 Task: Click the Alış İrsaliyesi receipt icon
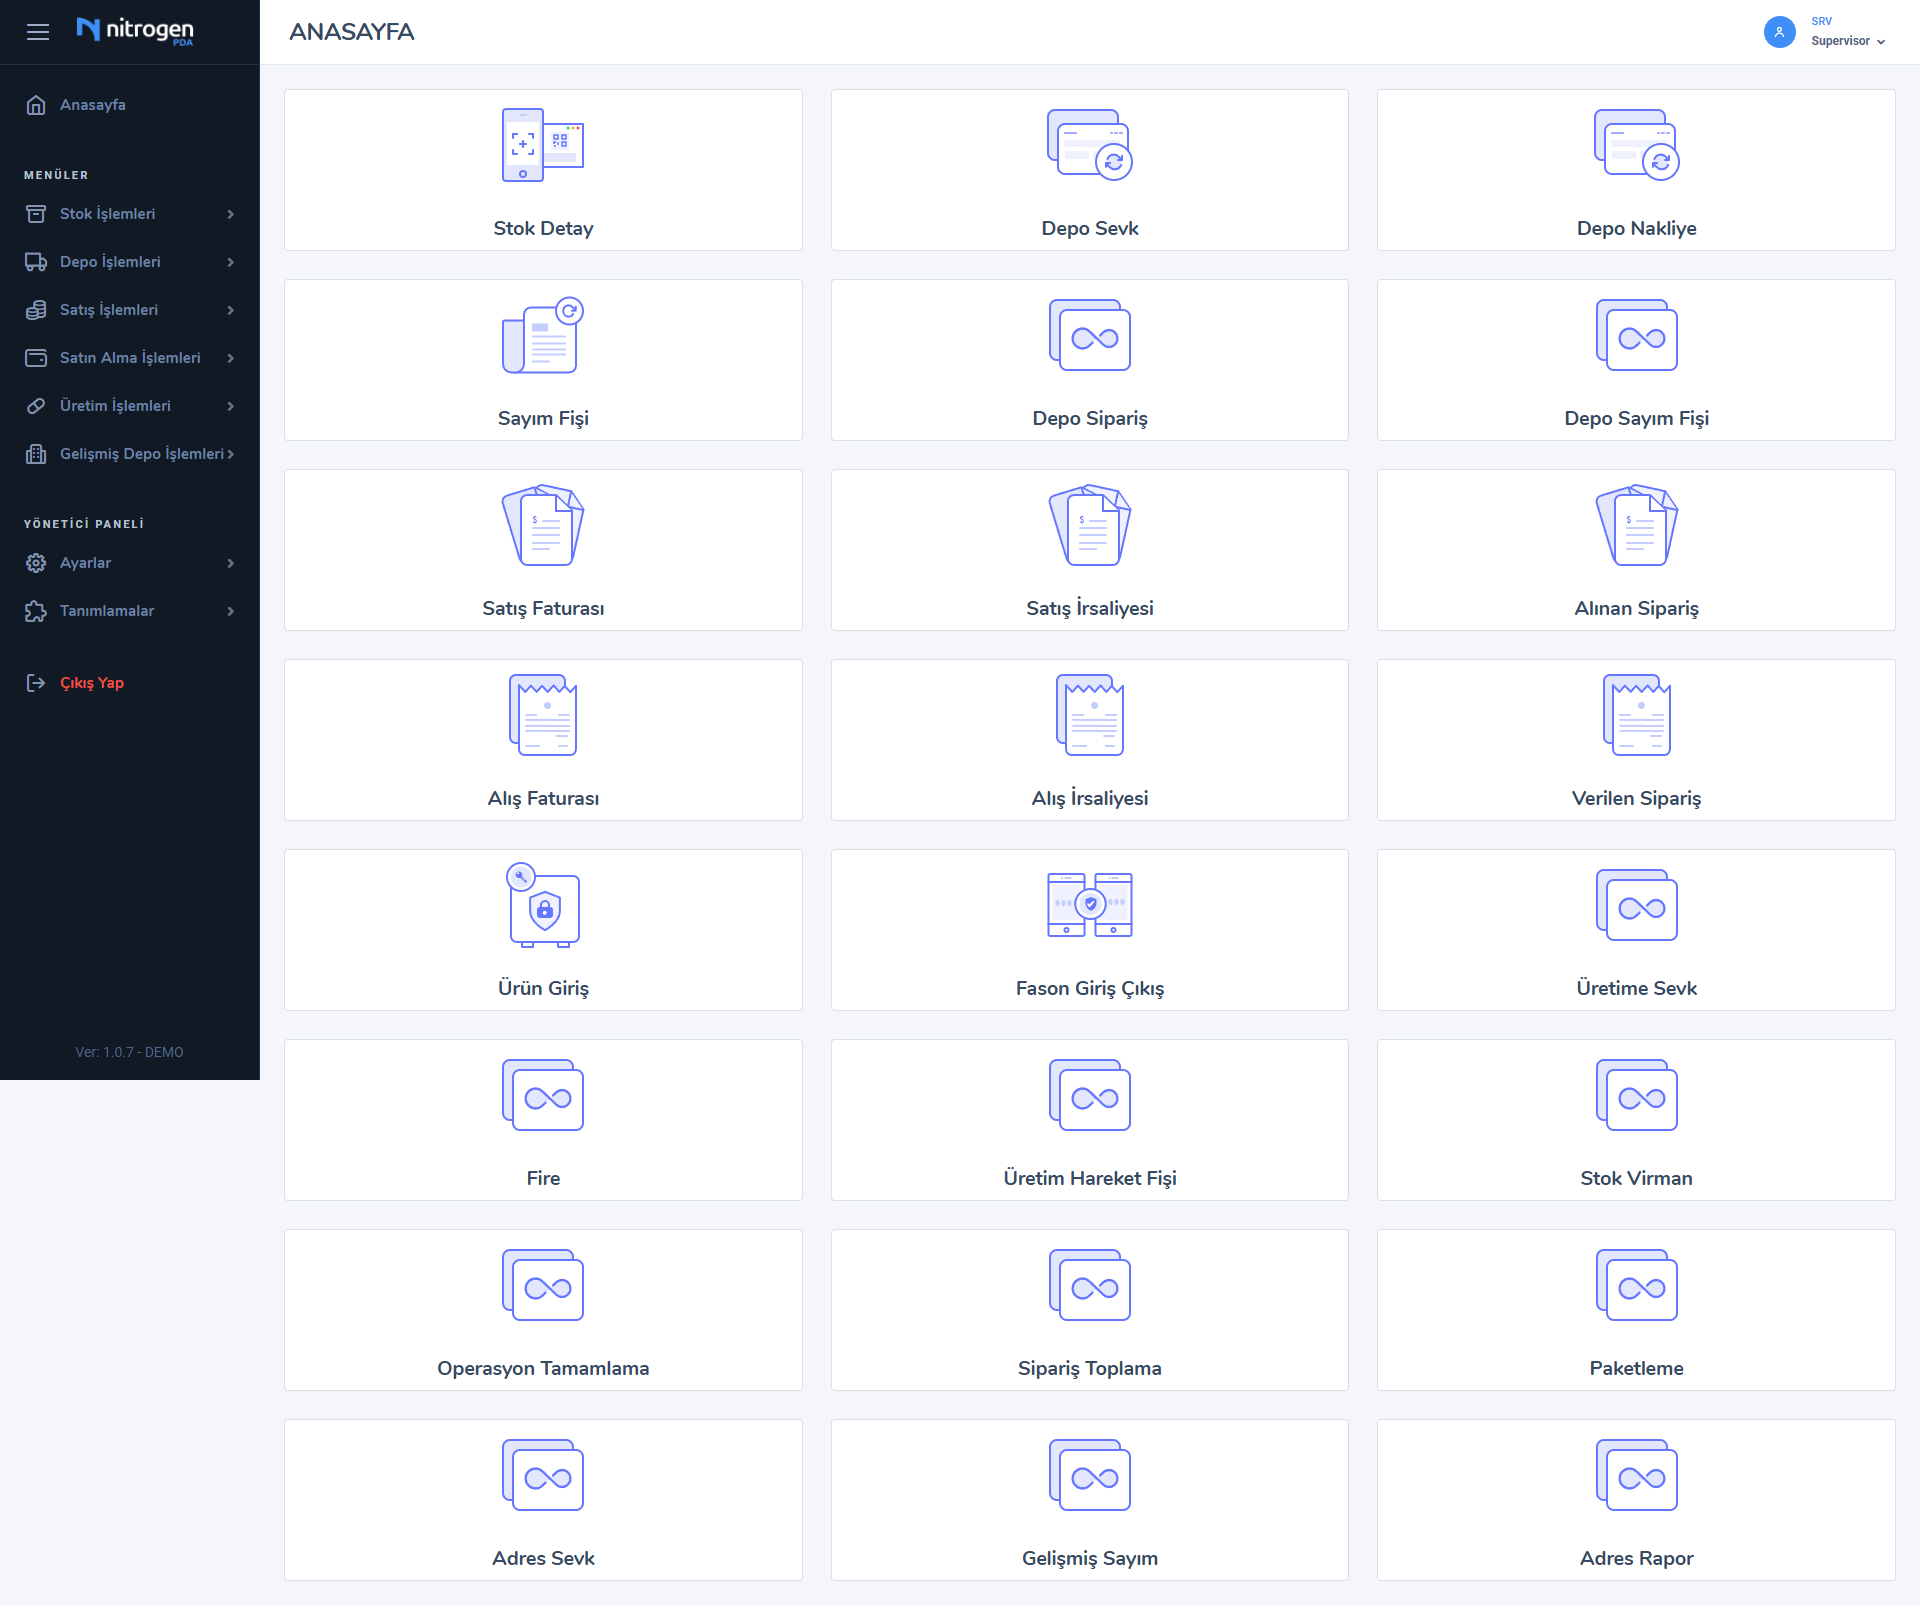tap(1089, 715)
